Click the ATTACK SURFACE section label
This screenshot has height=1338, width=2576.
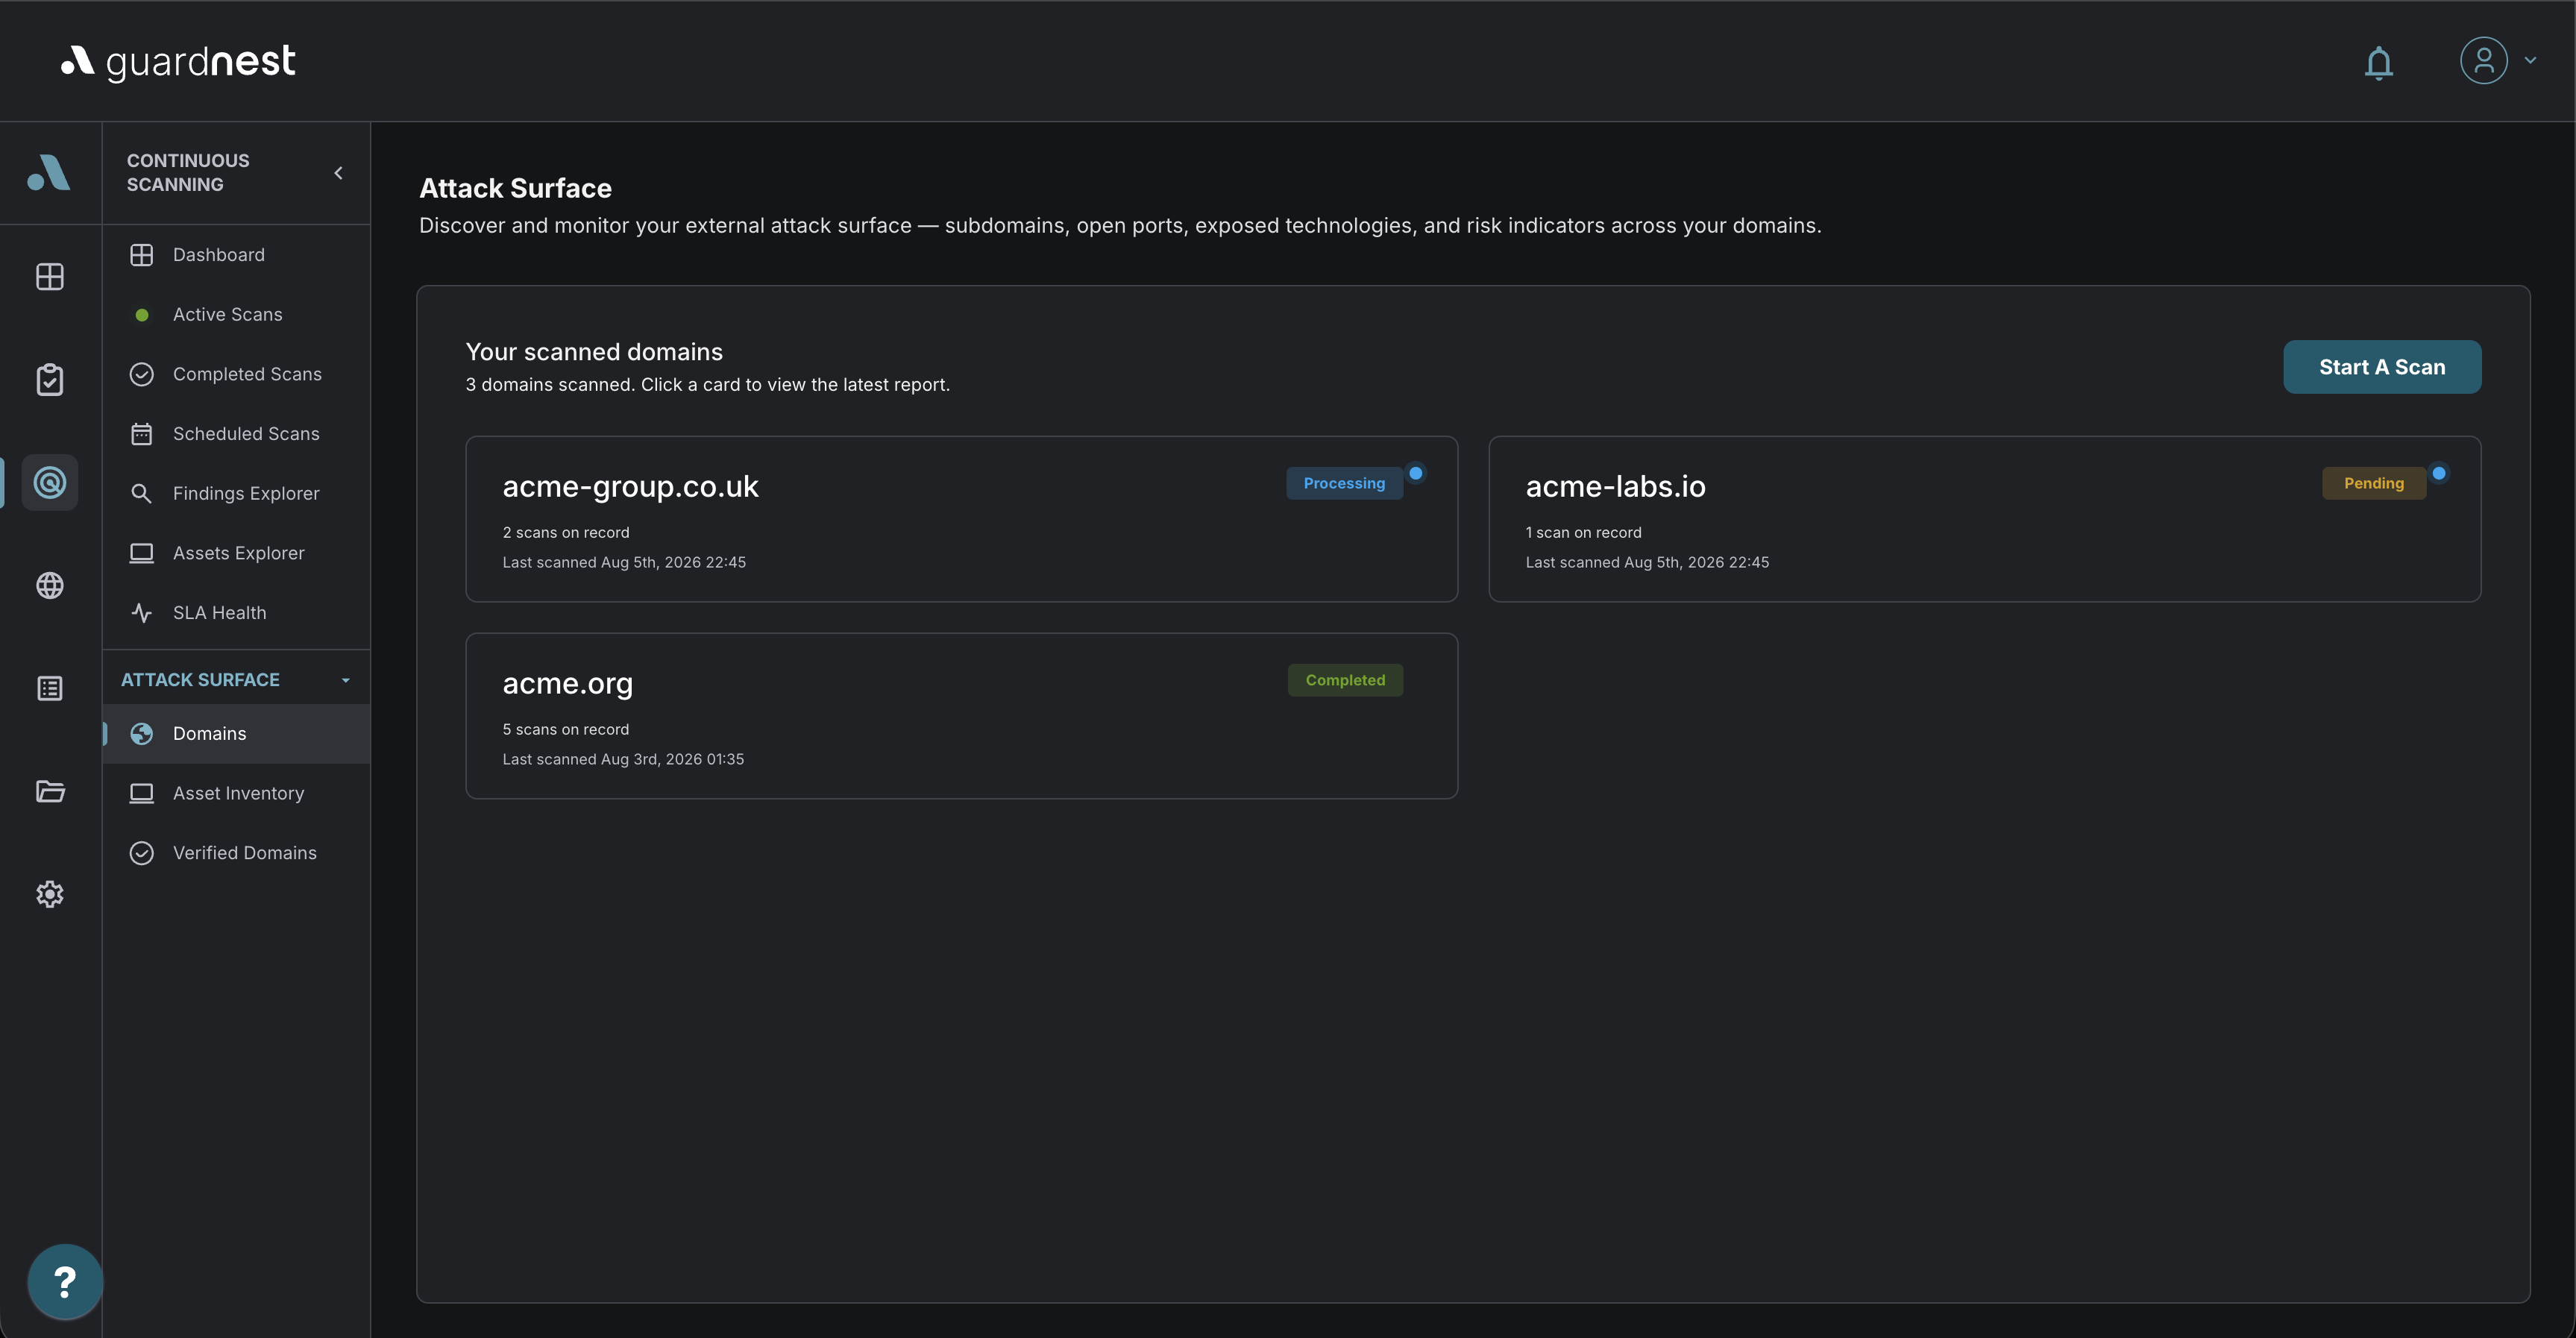(x=200, y=680)
